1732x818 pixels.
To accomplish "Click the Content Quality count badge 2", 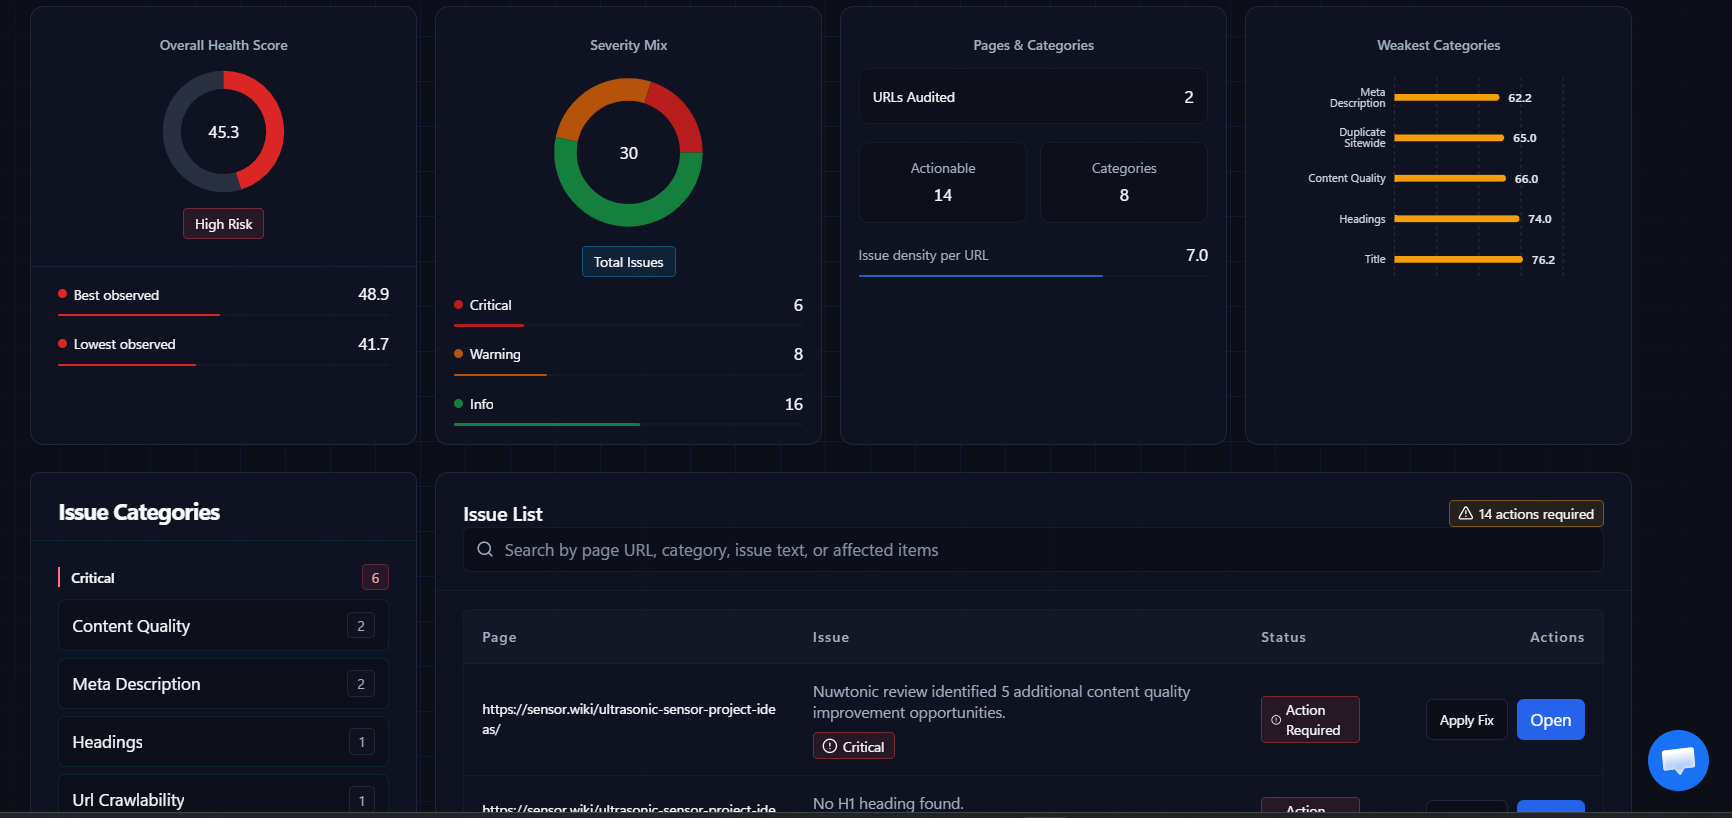I will [361, 626].
